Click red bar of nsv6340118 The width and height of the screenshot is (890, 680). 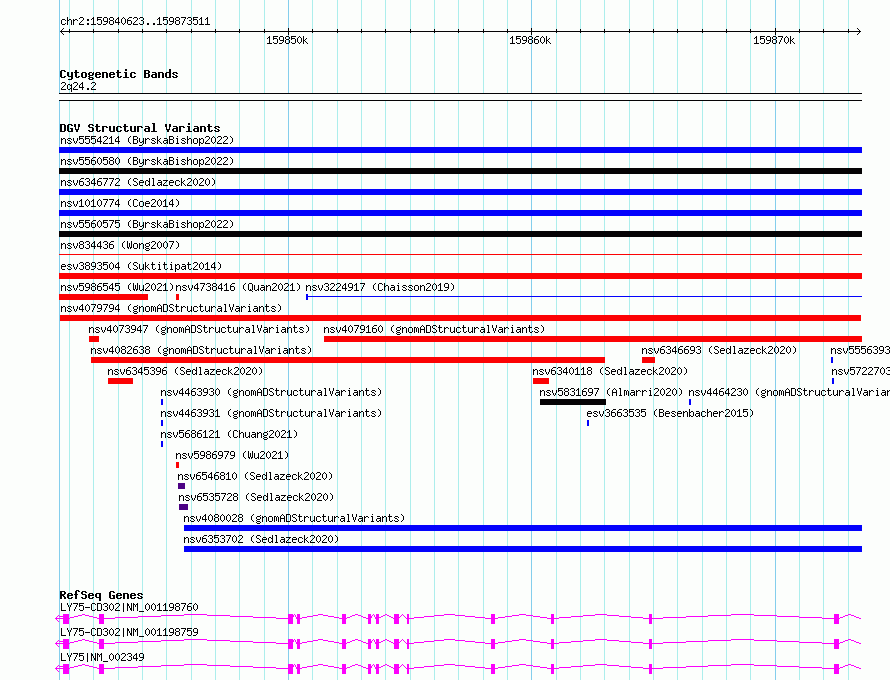[x=541, y=381]
